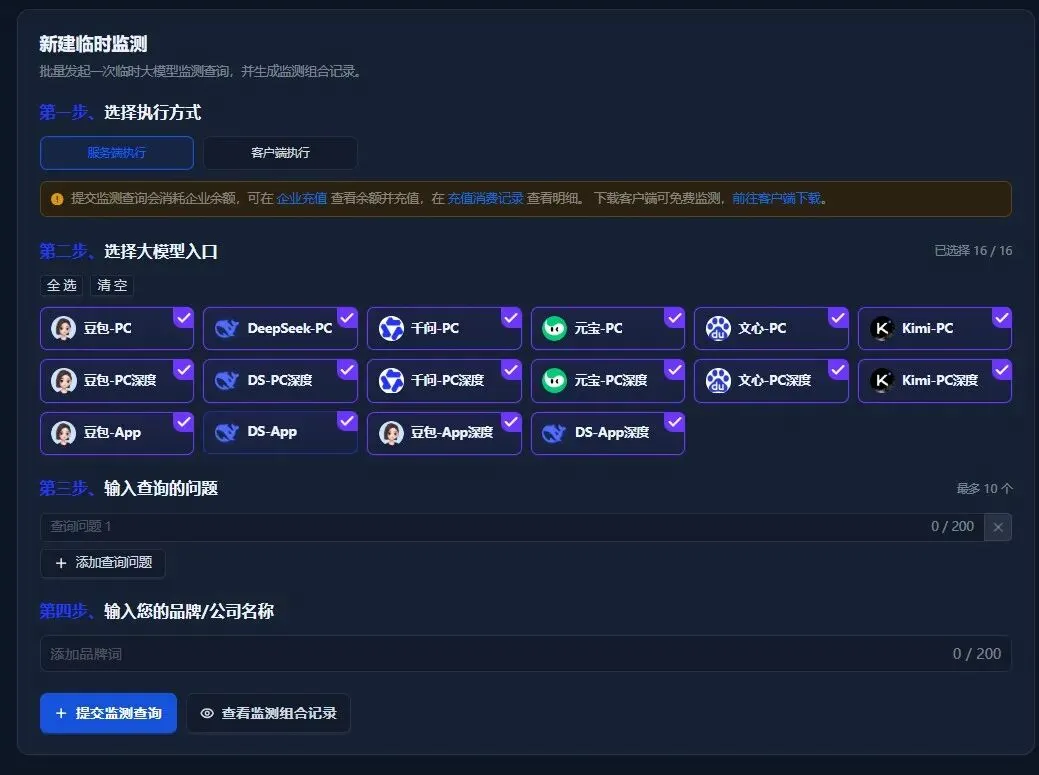
Task: Switch to 客户端执行 execution mode
Action: 280,153
